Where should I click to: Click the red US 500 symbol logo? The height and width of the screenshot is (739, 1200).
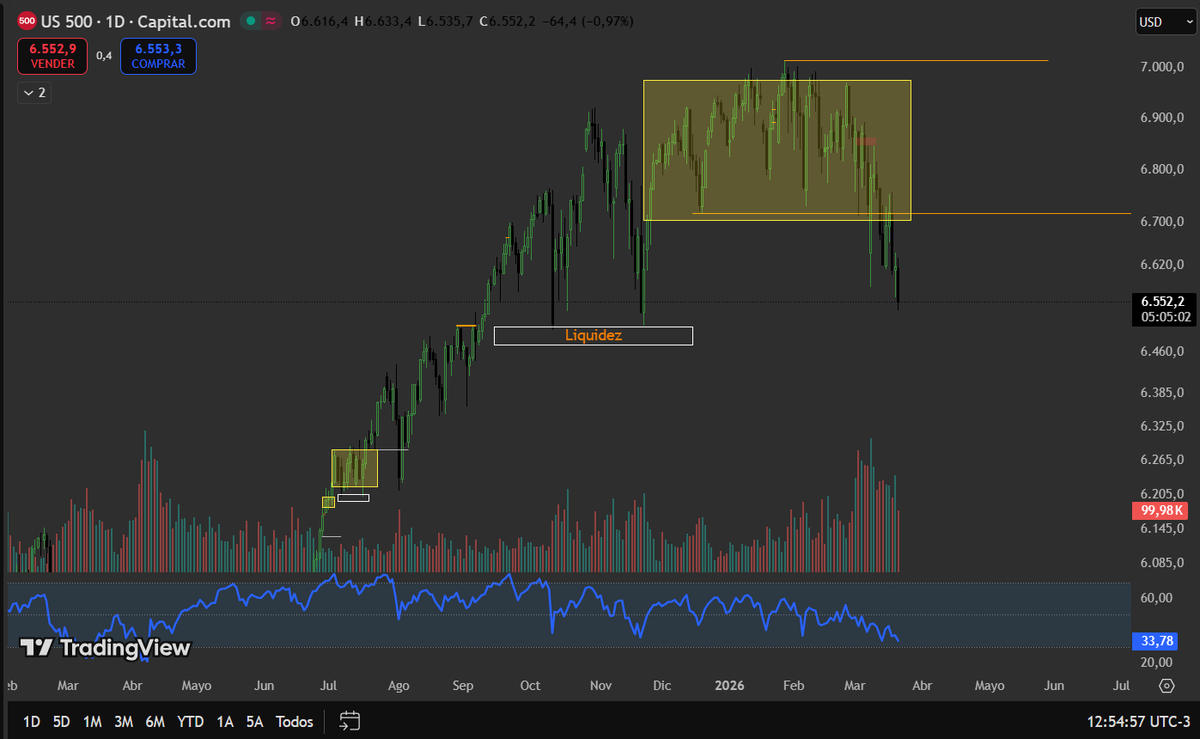[x=27, y=21]
